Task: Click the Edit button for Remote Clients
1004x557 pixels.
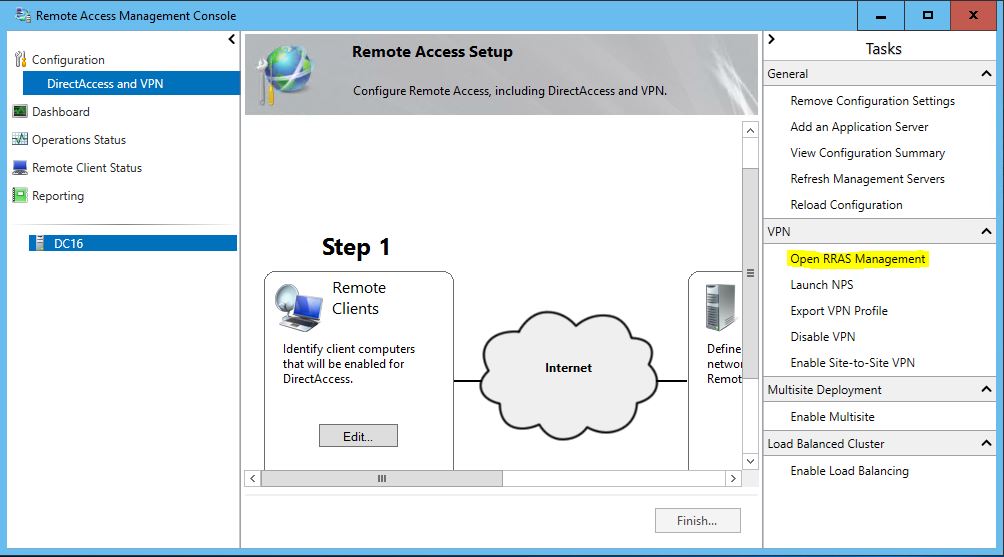Action: [x=358, y=436]
